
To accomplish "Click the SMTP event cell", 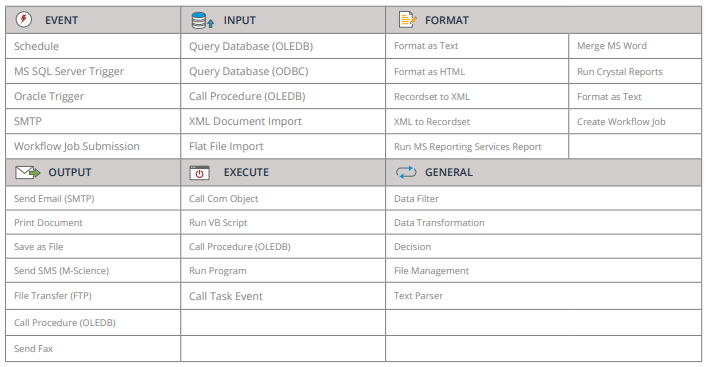I will click(93, 121).
